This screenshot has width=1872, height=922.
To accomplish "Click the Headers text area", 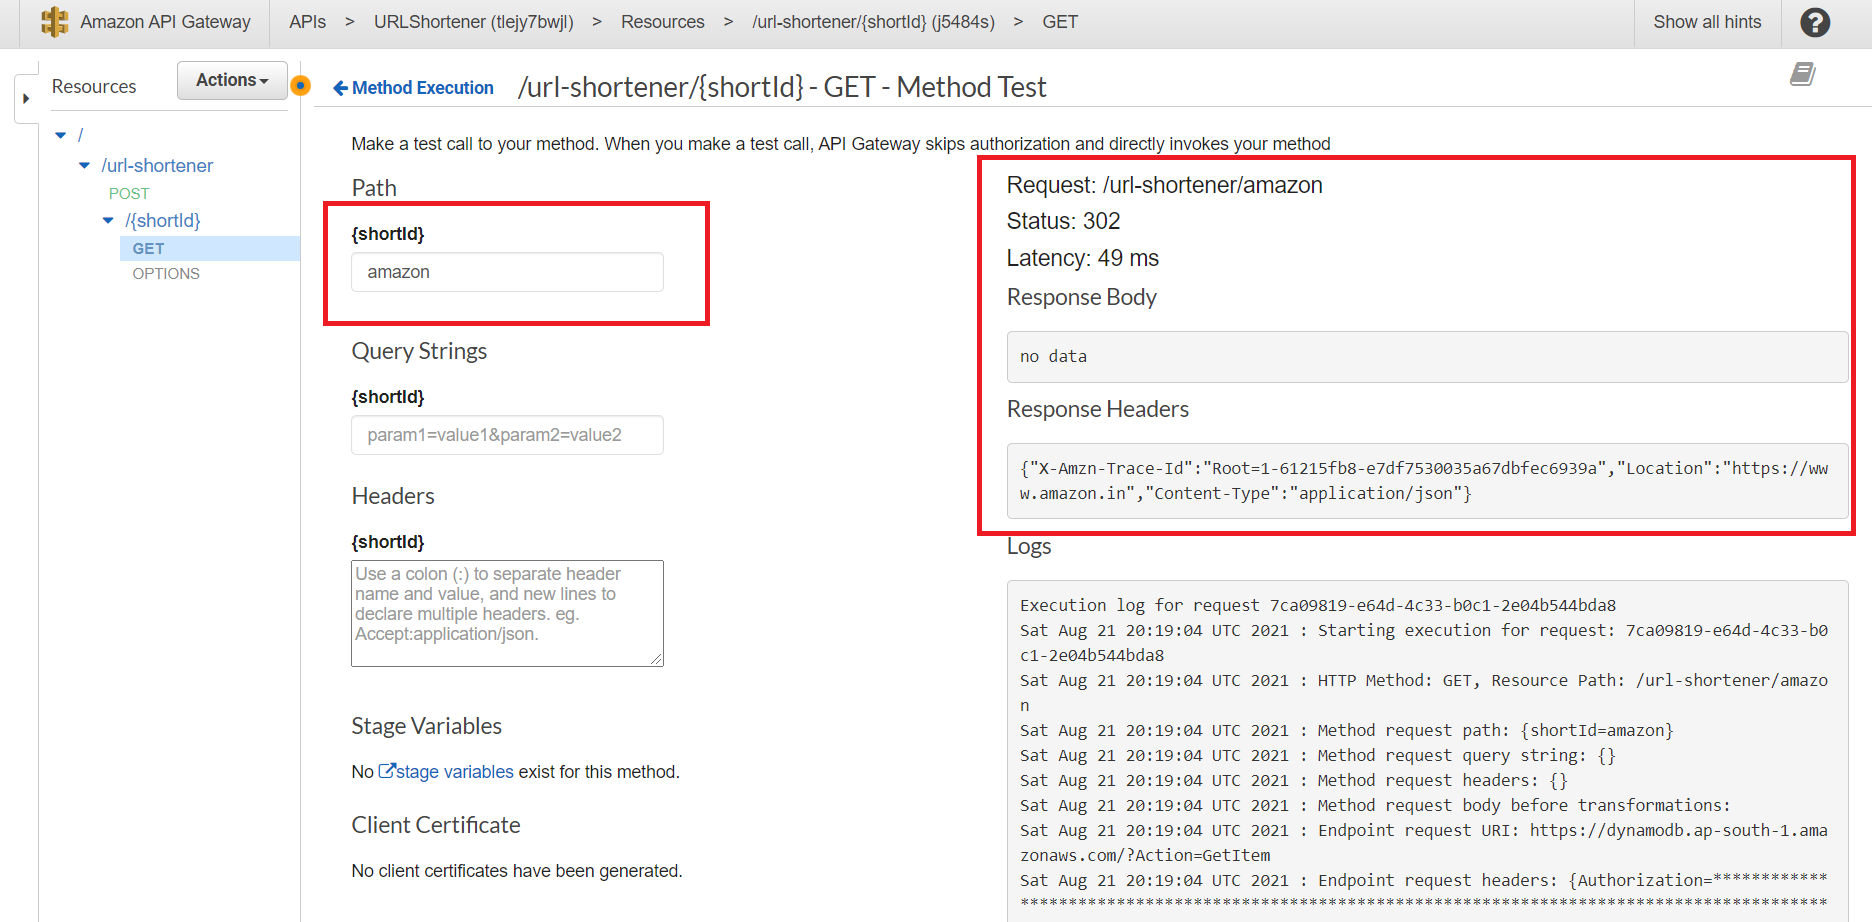I will (x=507, y=613).
